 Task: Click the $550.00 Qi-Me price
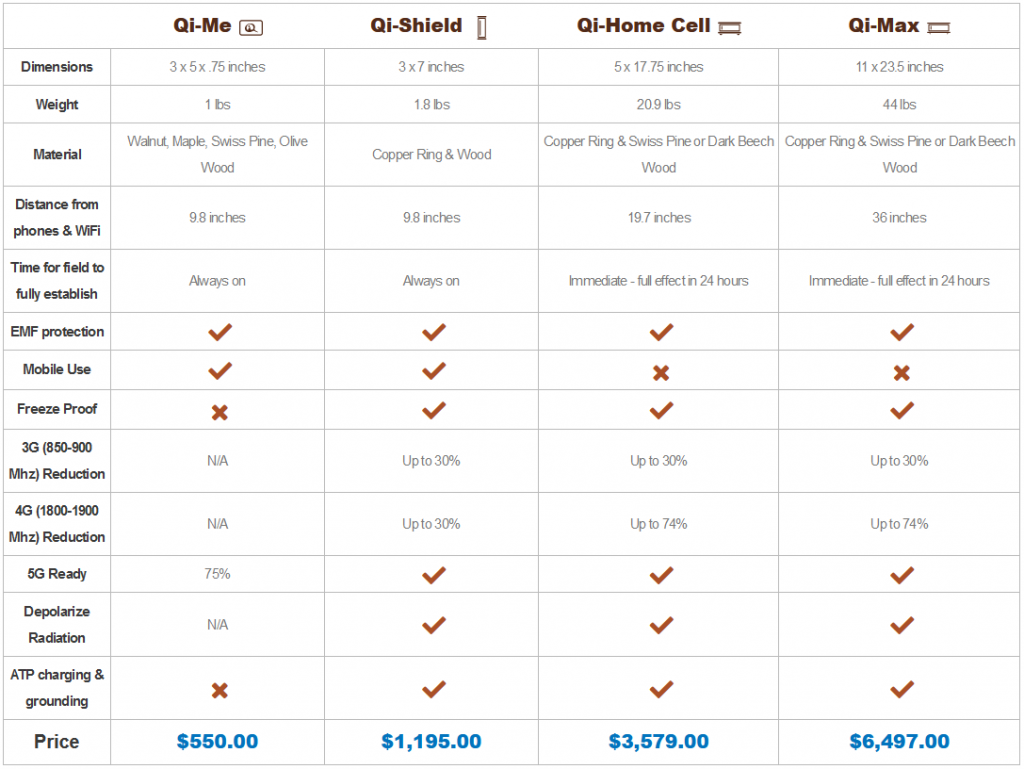(x=217, y=742)
